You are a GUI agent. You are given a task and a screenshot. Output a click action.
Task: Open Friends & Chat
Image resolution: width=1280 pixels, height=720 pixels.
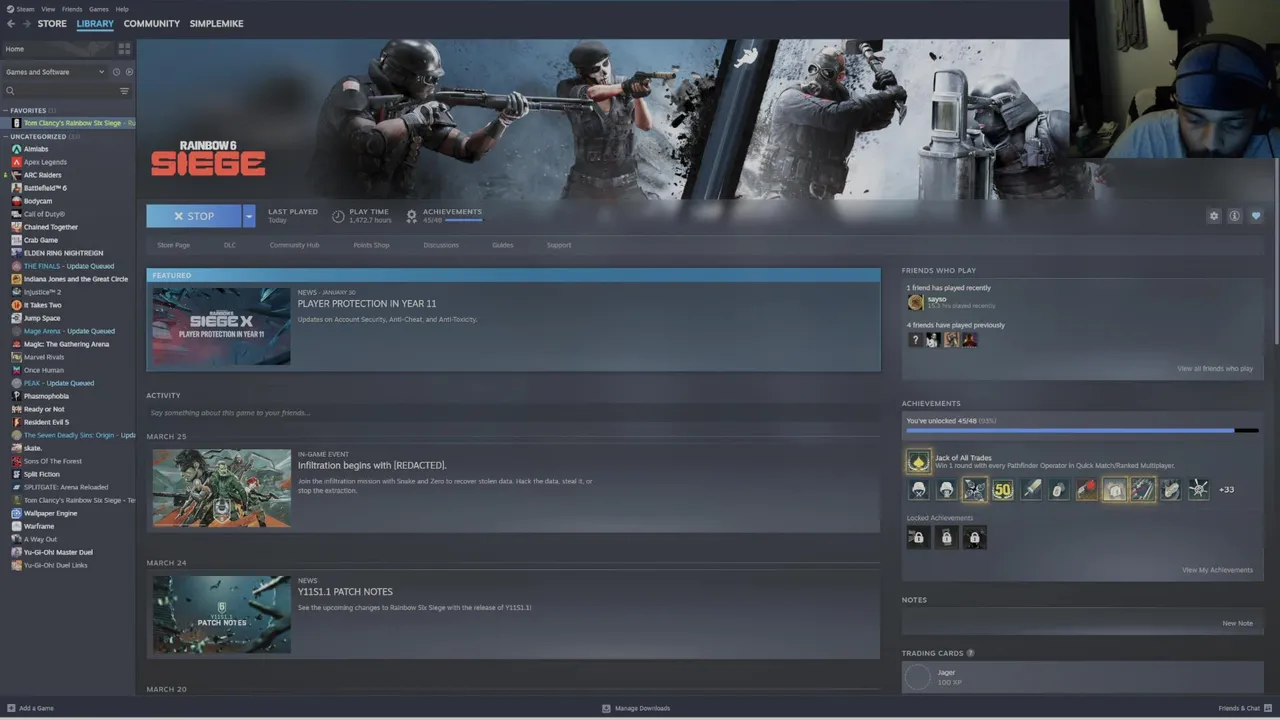[1244, 708]
